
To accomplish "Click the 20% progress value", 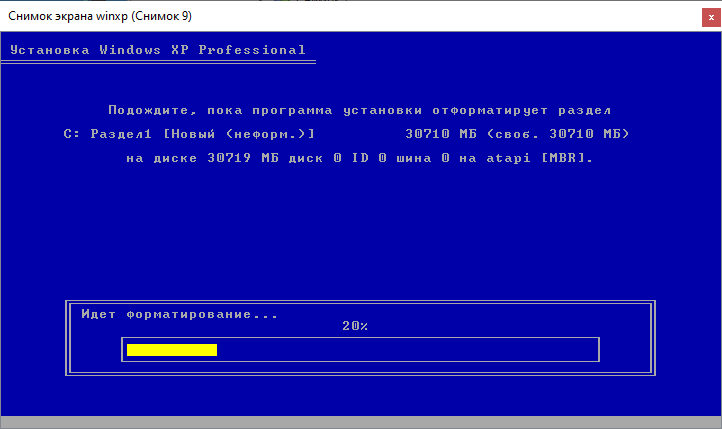I will pos(355,326).
